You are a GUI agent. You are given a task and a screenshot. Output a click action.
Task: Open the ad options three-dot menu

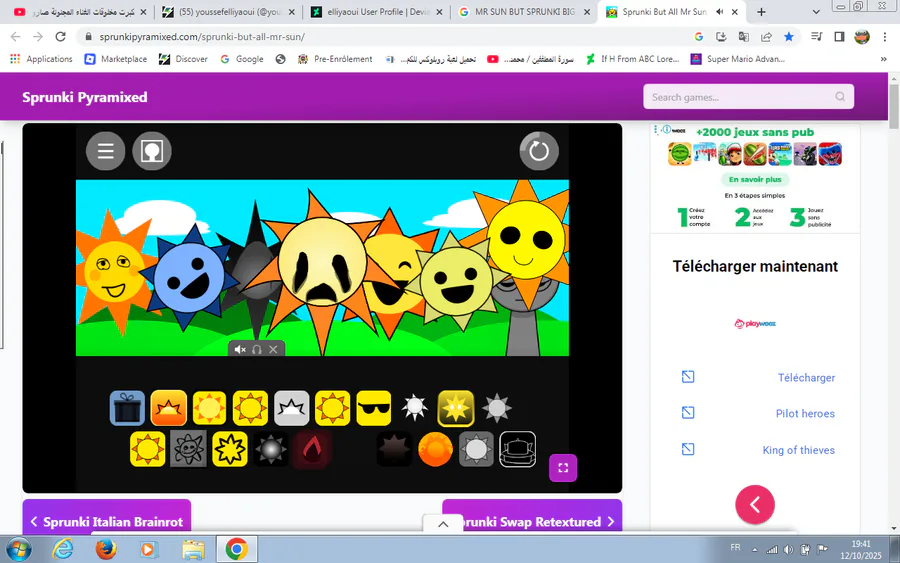click(655, 130)
